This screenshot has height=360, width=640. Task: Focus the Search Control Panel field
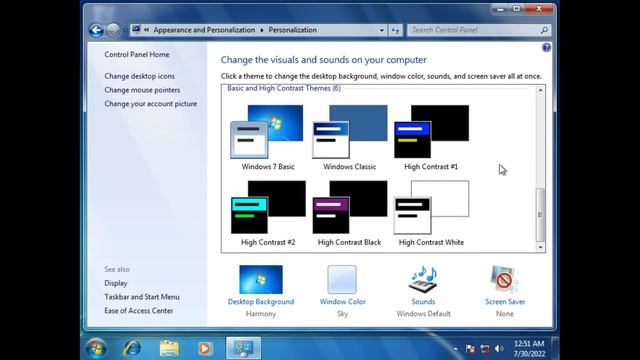tap(474, 30)
